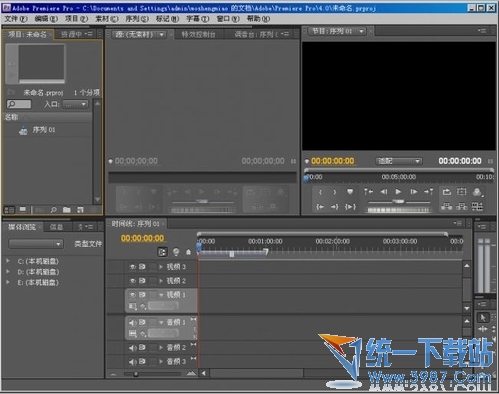Open the Trim monitor icon
Screen dimensions: 499x394
pos(477,207)
